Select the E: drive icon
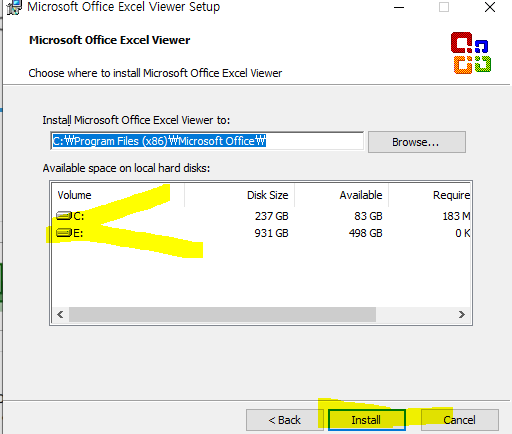 coord(64,232)
